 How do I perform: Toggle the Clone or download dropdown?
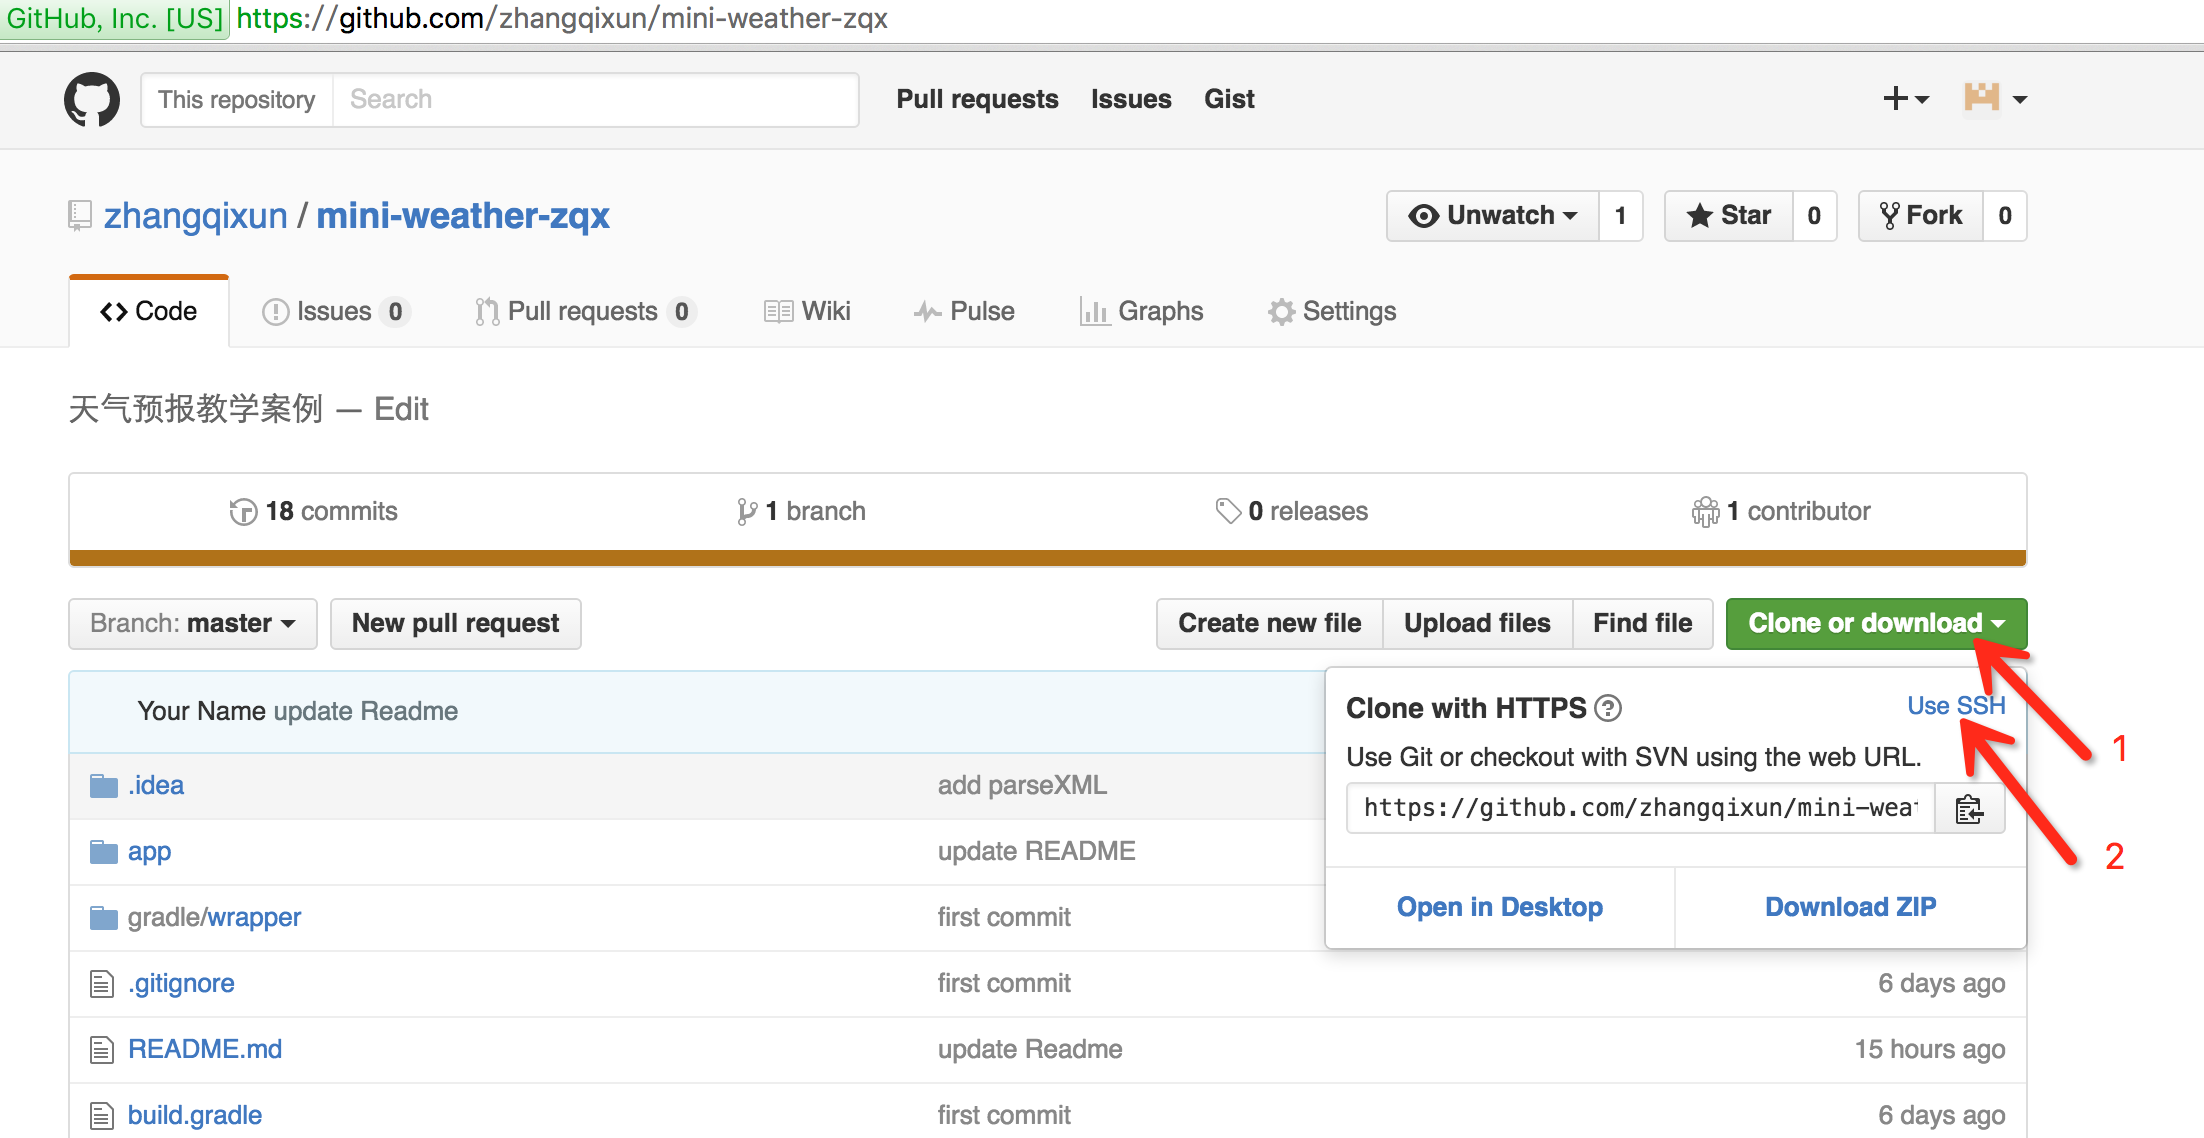coord(1877,624)
